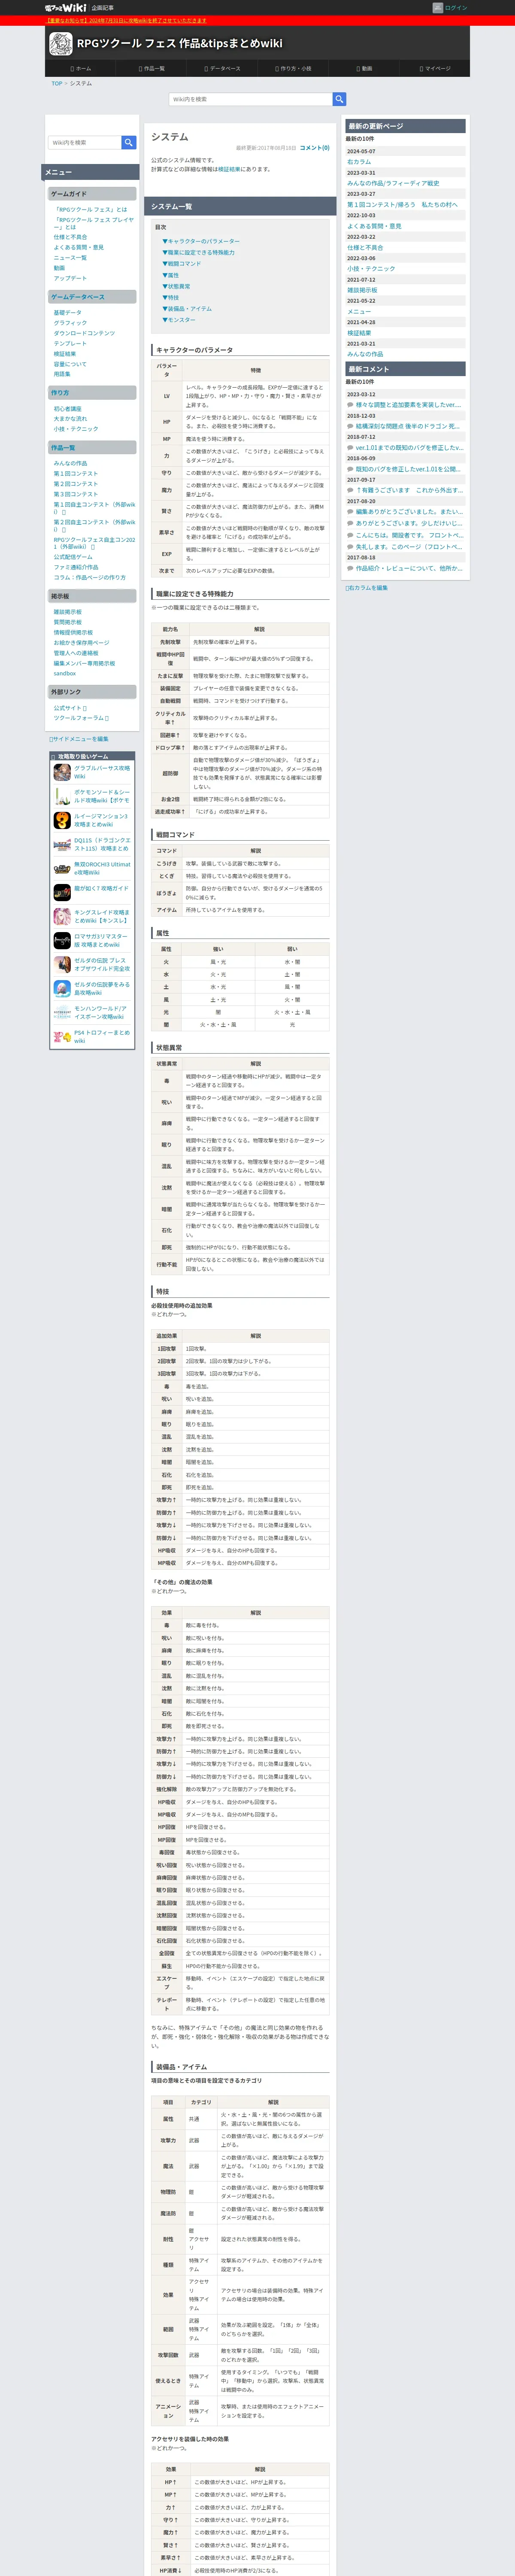Open 右カラムを編集 link

point(367,588)
